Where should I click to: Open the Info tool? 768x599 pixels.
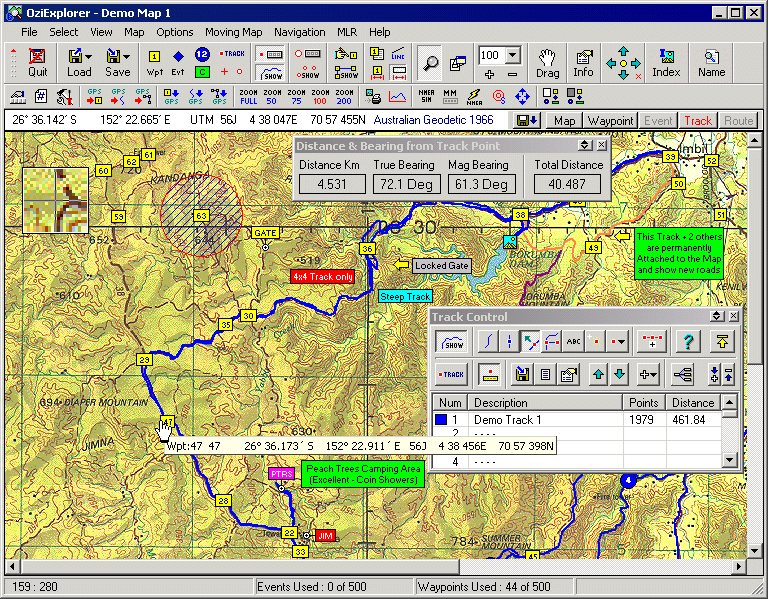point(583,62)
